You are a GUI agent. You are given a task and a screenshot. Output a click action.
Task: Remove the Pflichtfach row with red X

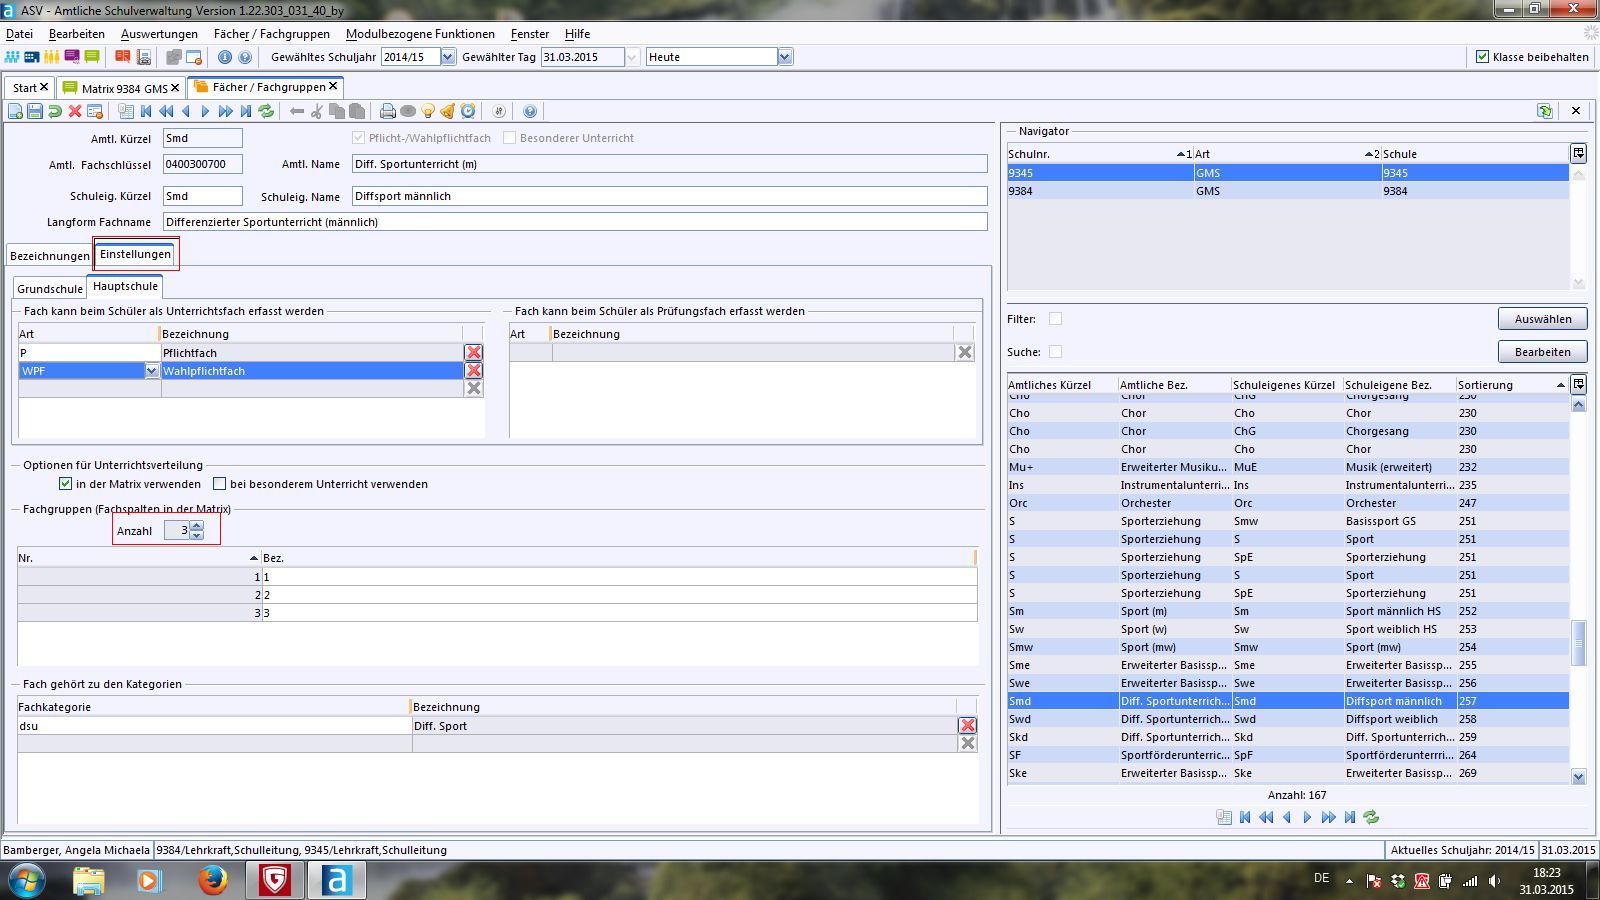(474, 352)
